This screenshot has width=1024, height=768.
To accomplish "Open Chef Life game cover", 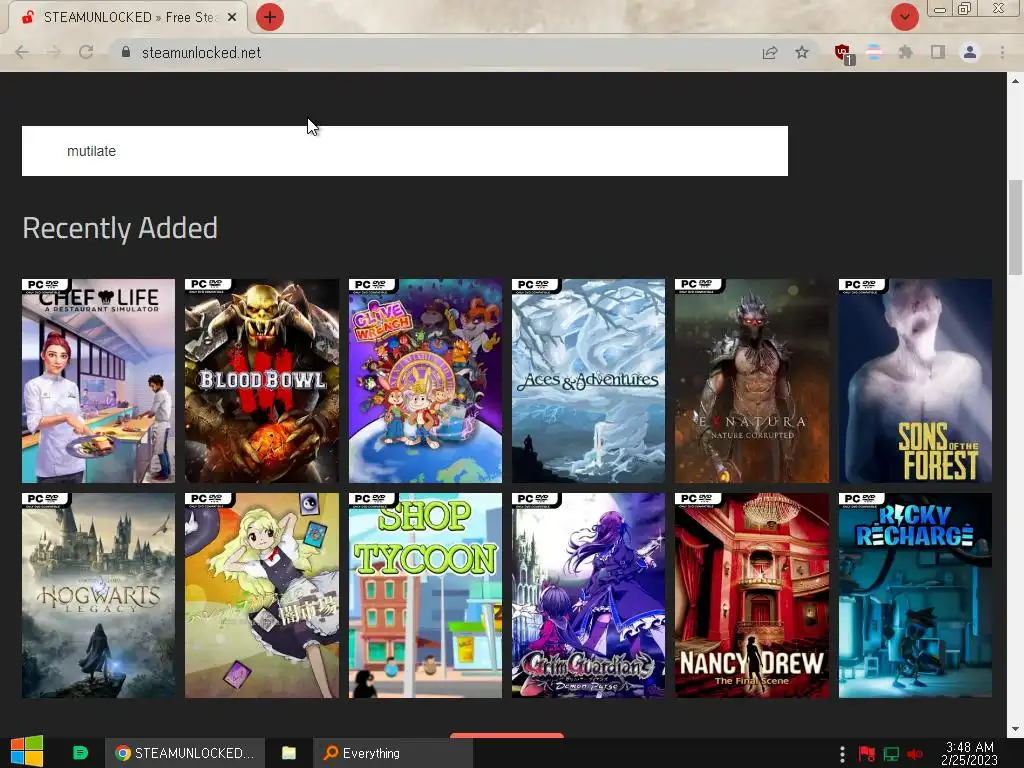I will (x=99, y=381).
